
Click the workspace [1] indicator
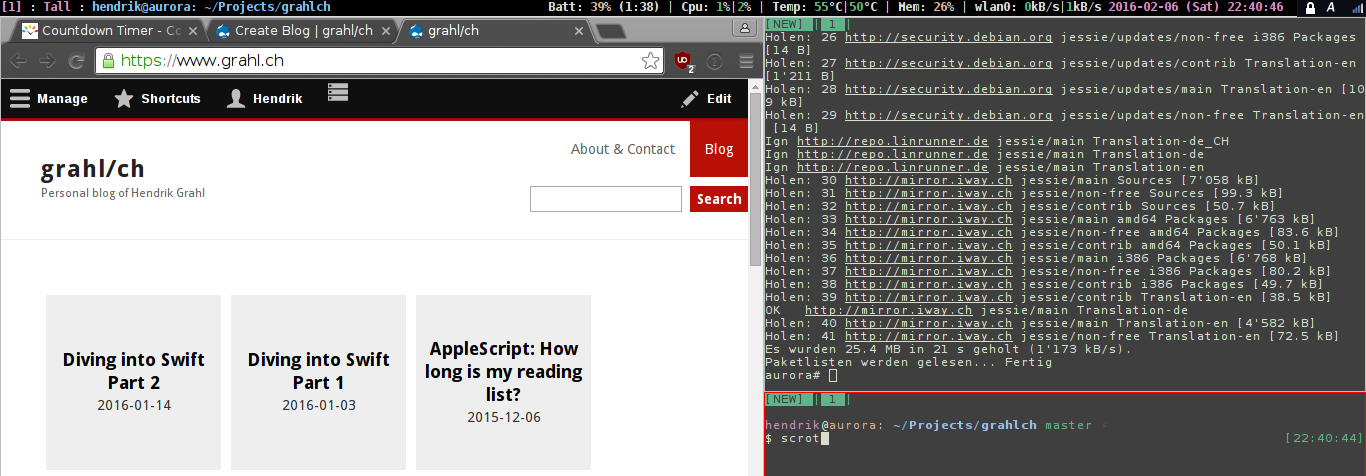[x=13, y=7]
